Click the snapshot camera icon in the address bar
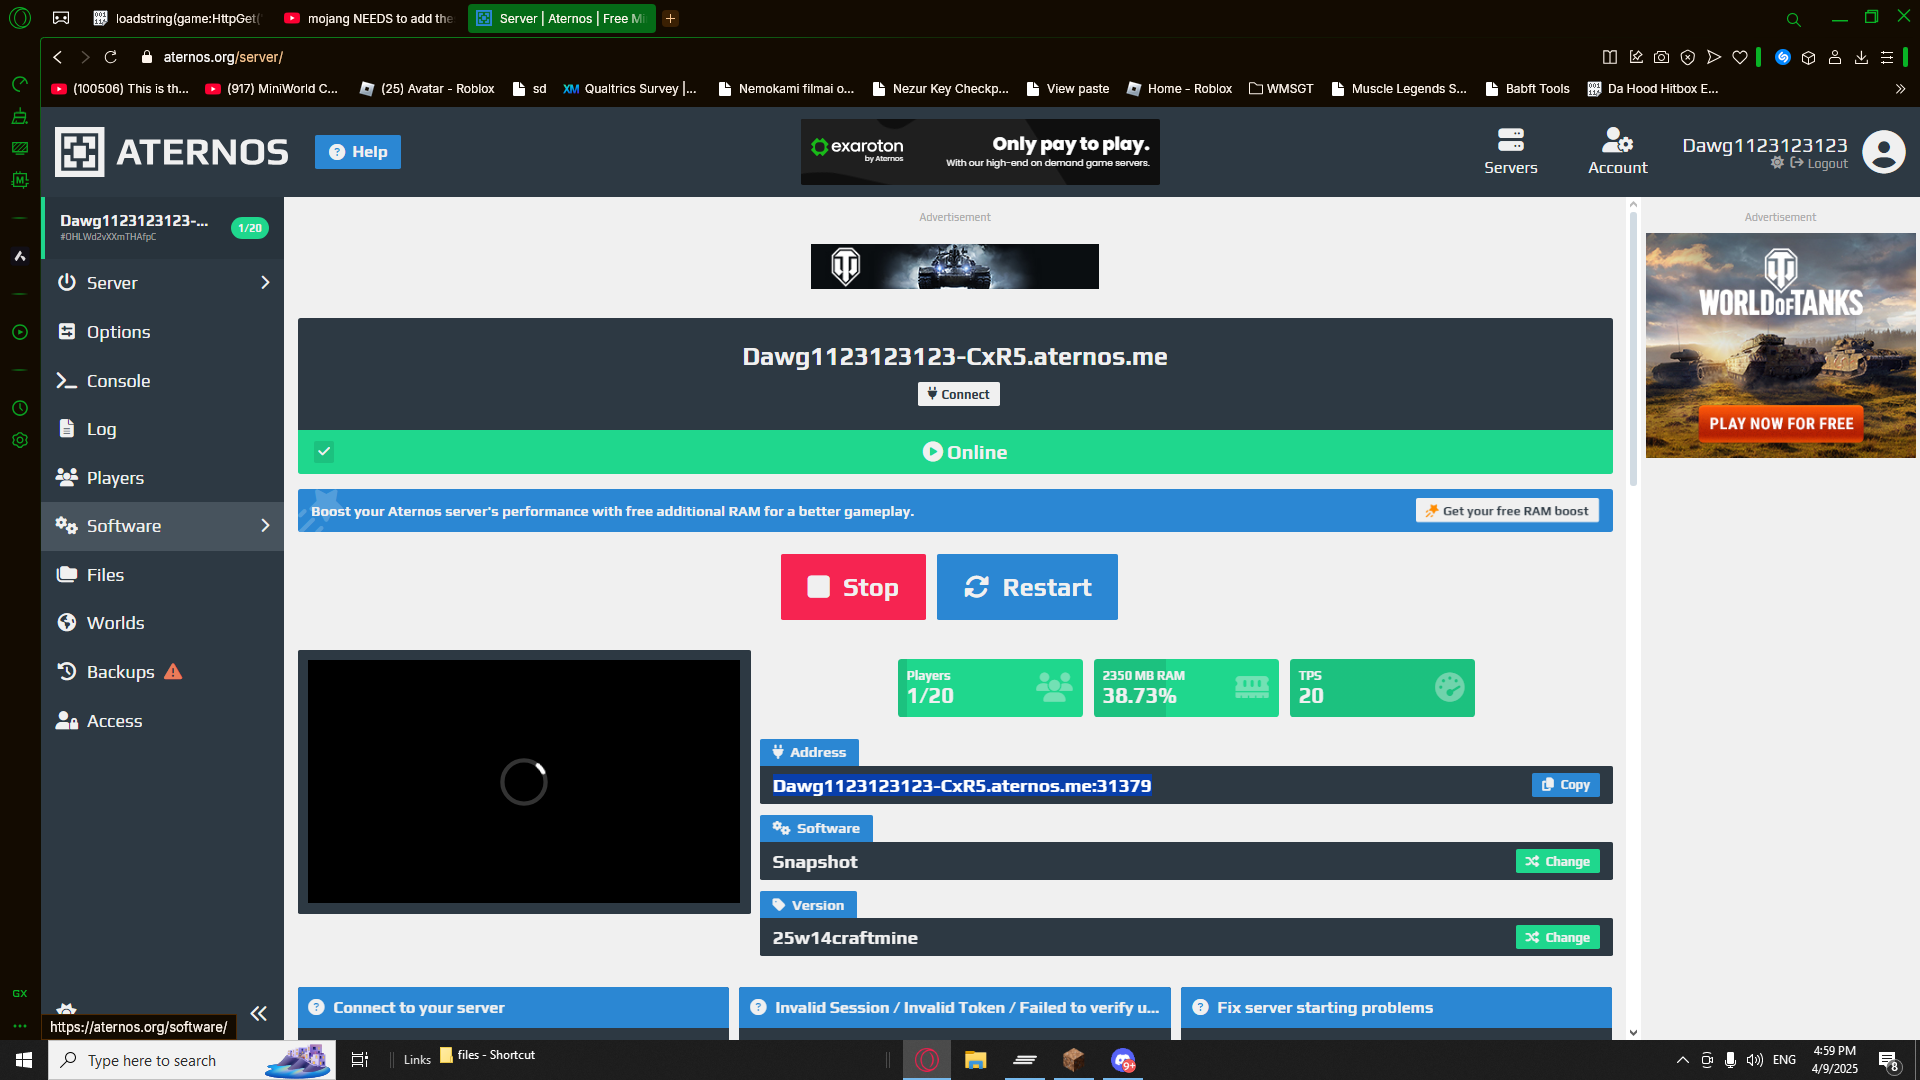This screenshot has height=1080, width=1920. pos(1661,57)
